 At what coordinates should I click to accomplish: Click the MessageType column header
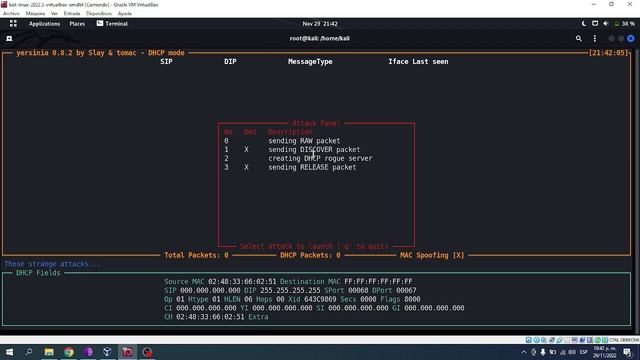click(x=310, y=62)
